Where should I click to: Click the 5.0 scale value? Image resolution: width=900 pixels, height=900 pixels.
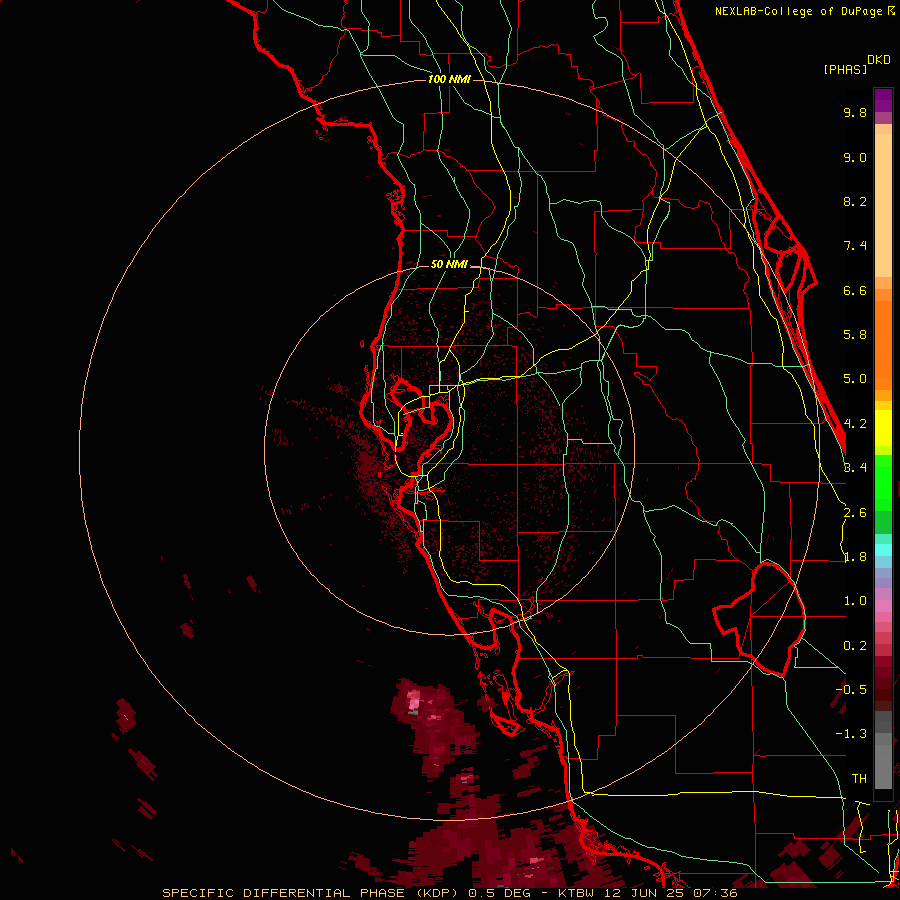click(855, 379)
